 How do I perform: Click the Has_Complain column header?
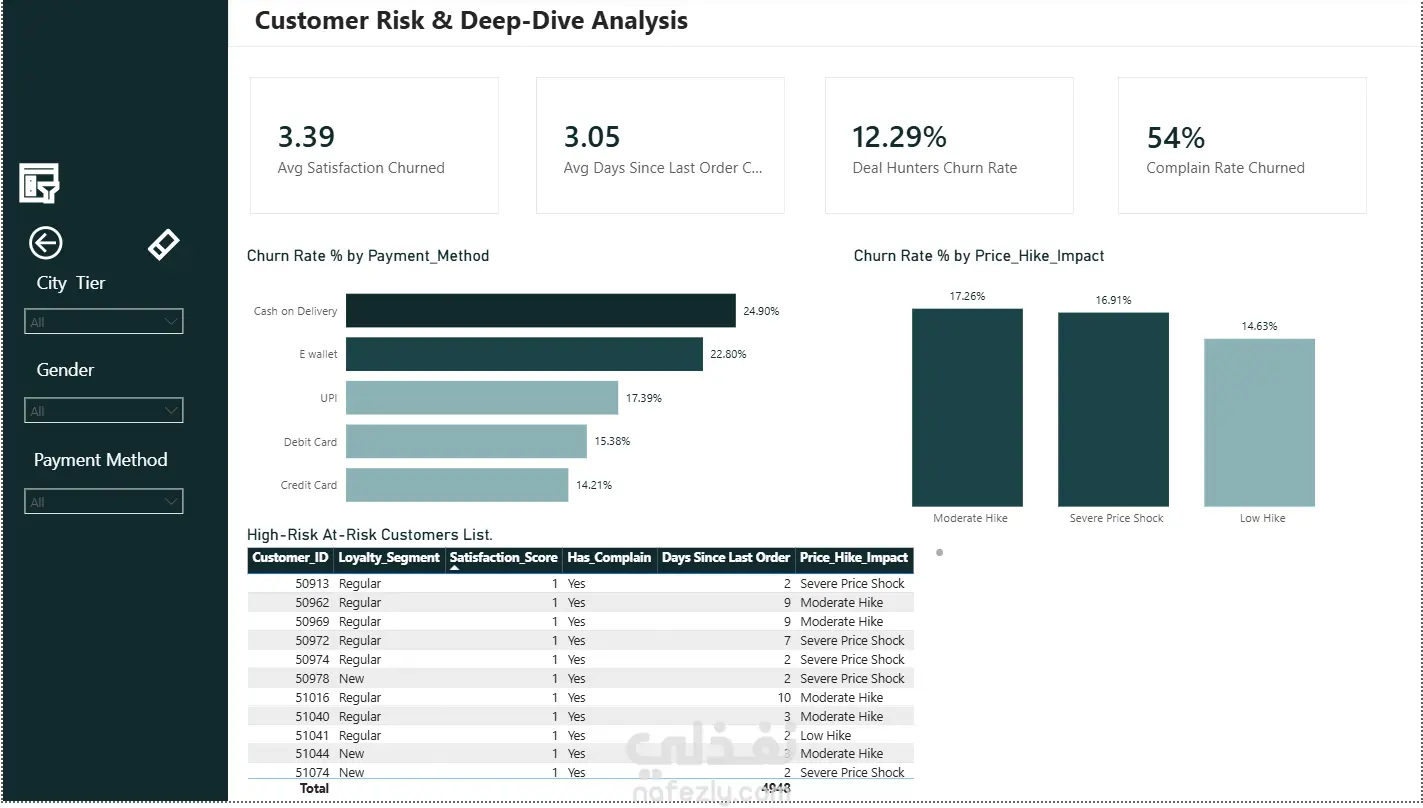609,558
